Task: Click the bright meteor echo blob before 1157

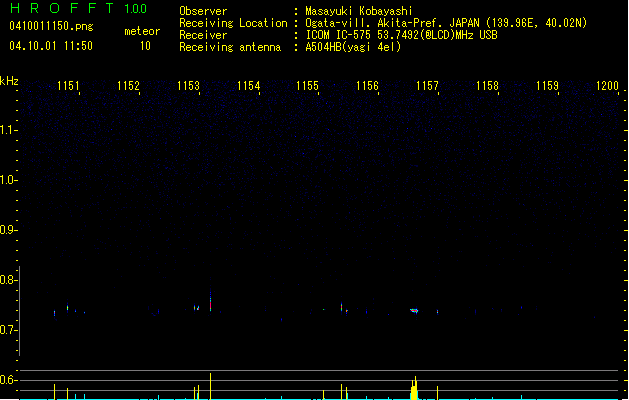Action: pos(414,311)
